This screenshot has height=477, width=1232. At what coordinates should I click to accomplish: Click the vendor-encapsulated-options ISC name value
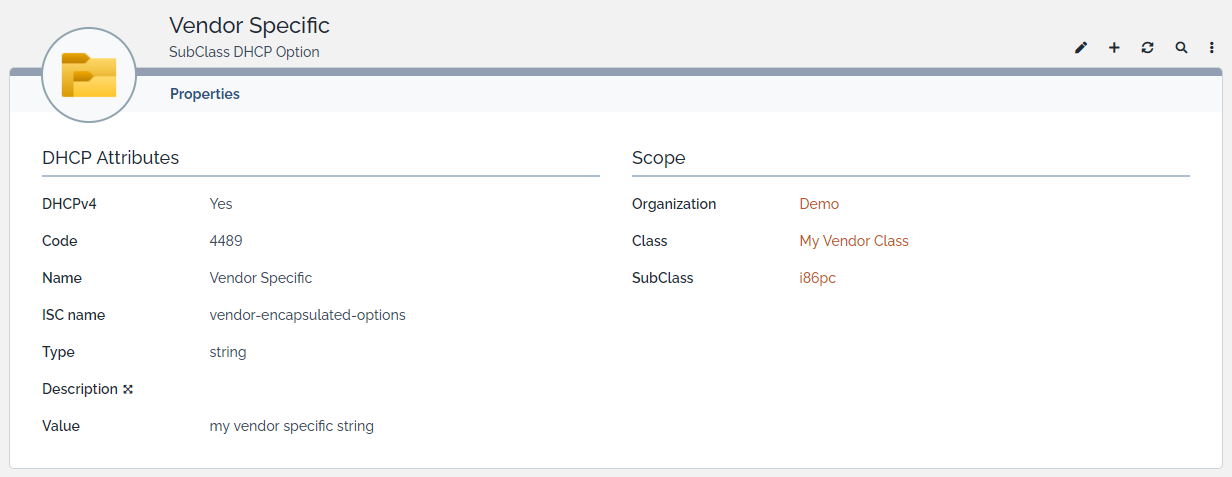[307, 315]
